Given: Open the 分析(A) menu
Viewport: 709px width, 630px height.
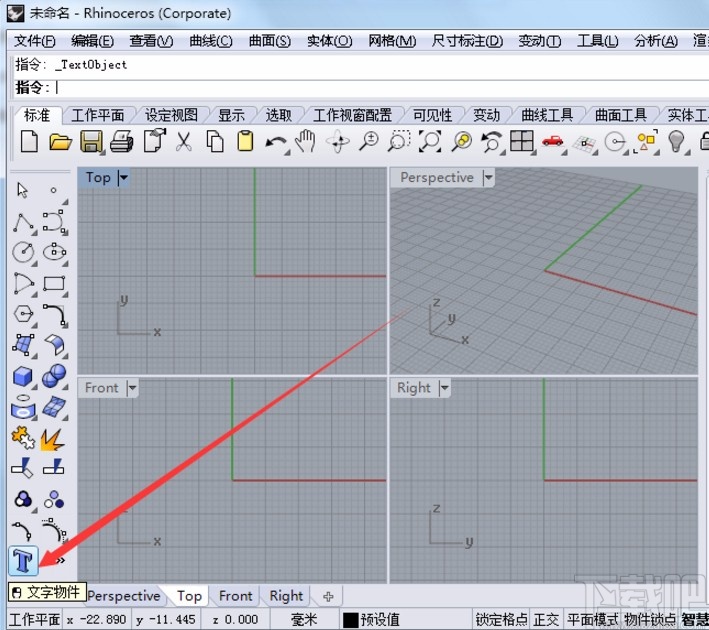Looking at the screenshot, I should point(656,41).
